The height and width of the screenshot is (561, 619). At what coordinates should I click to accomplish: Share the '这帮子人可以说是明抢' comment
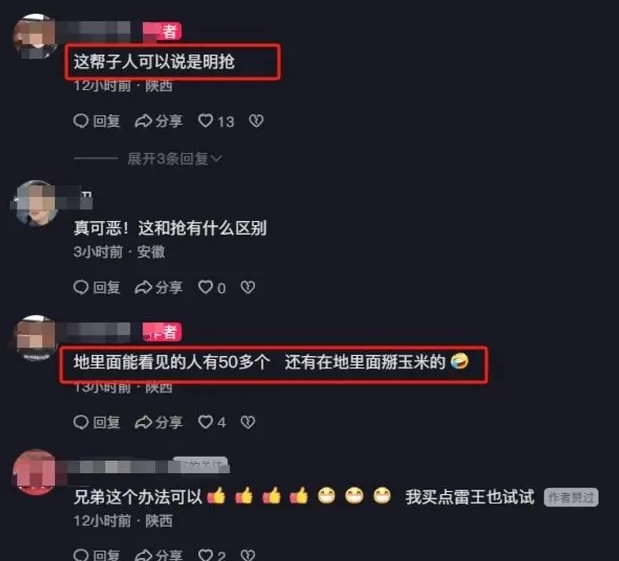point(159,121)
